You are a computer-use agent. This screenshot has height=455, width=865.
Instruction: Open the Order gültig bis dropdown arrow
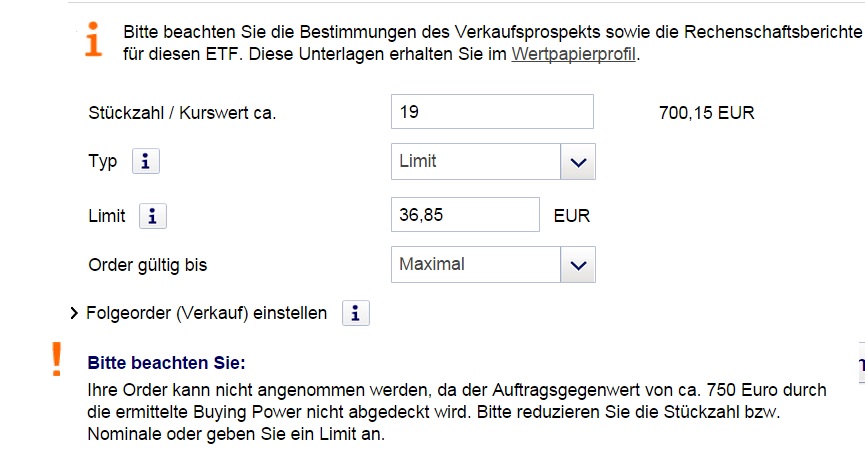click(x=577, y=265)
